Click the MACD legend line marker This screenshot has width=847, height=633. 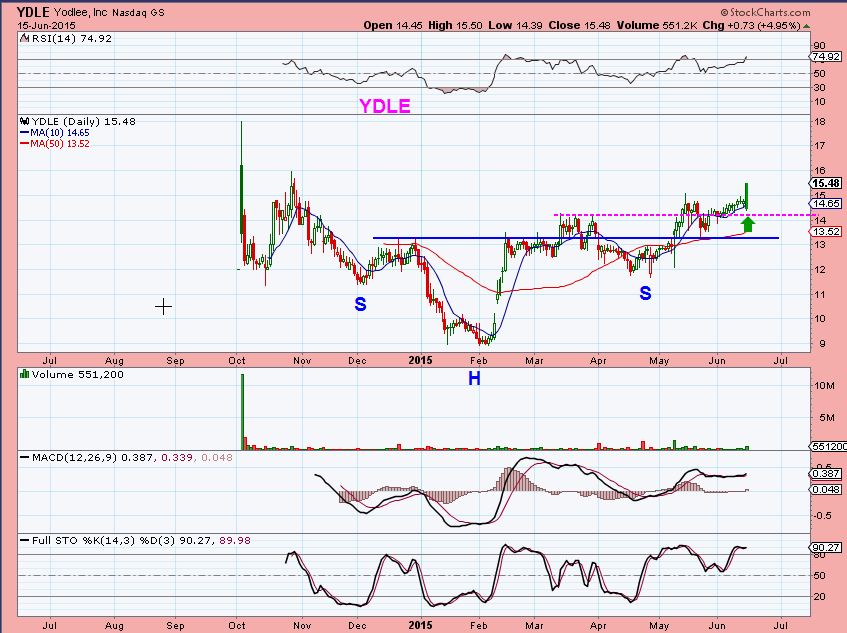(x=24, y=457)
